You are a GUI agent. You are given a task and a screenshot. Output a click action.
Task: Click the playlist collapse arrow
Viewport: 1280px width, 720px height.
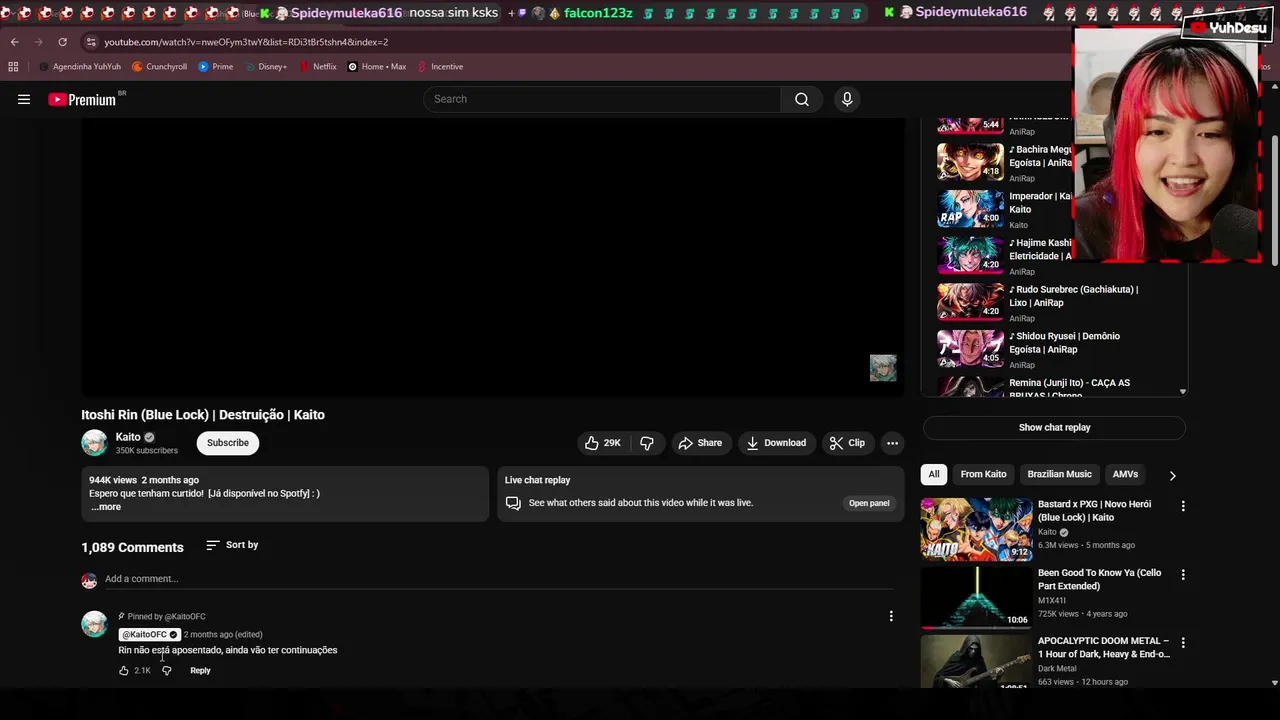(x=1183, y=392)
